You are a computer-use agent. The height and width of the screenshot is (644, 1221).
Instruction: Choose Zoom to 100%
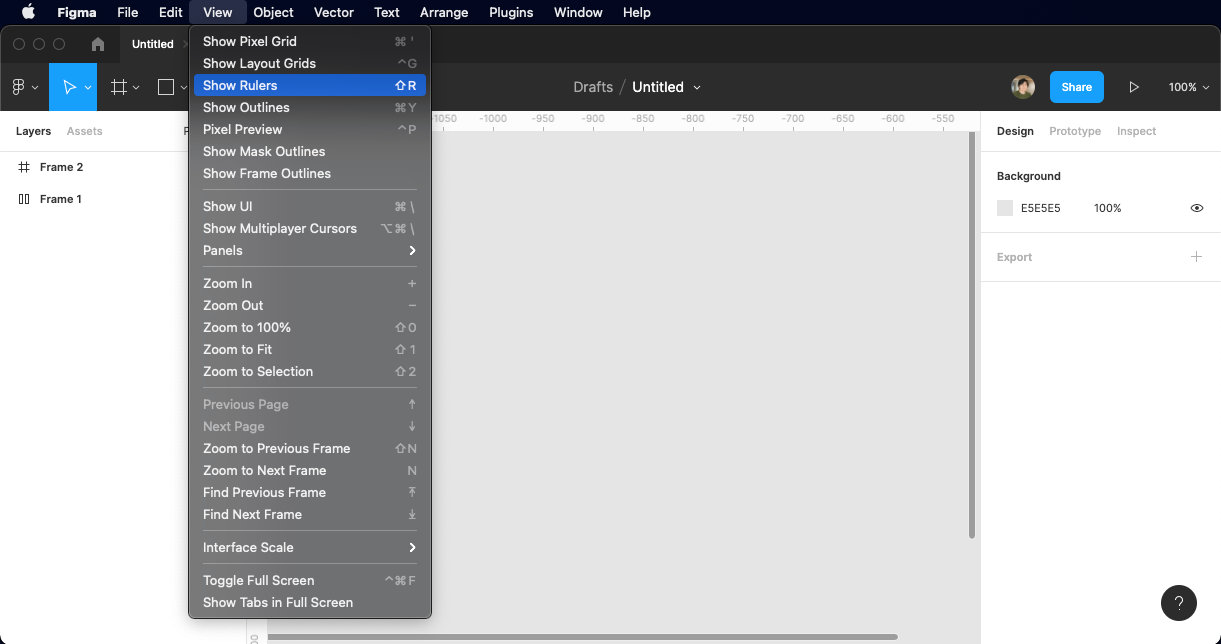point(310,327)
